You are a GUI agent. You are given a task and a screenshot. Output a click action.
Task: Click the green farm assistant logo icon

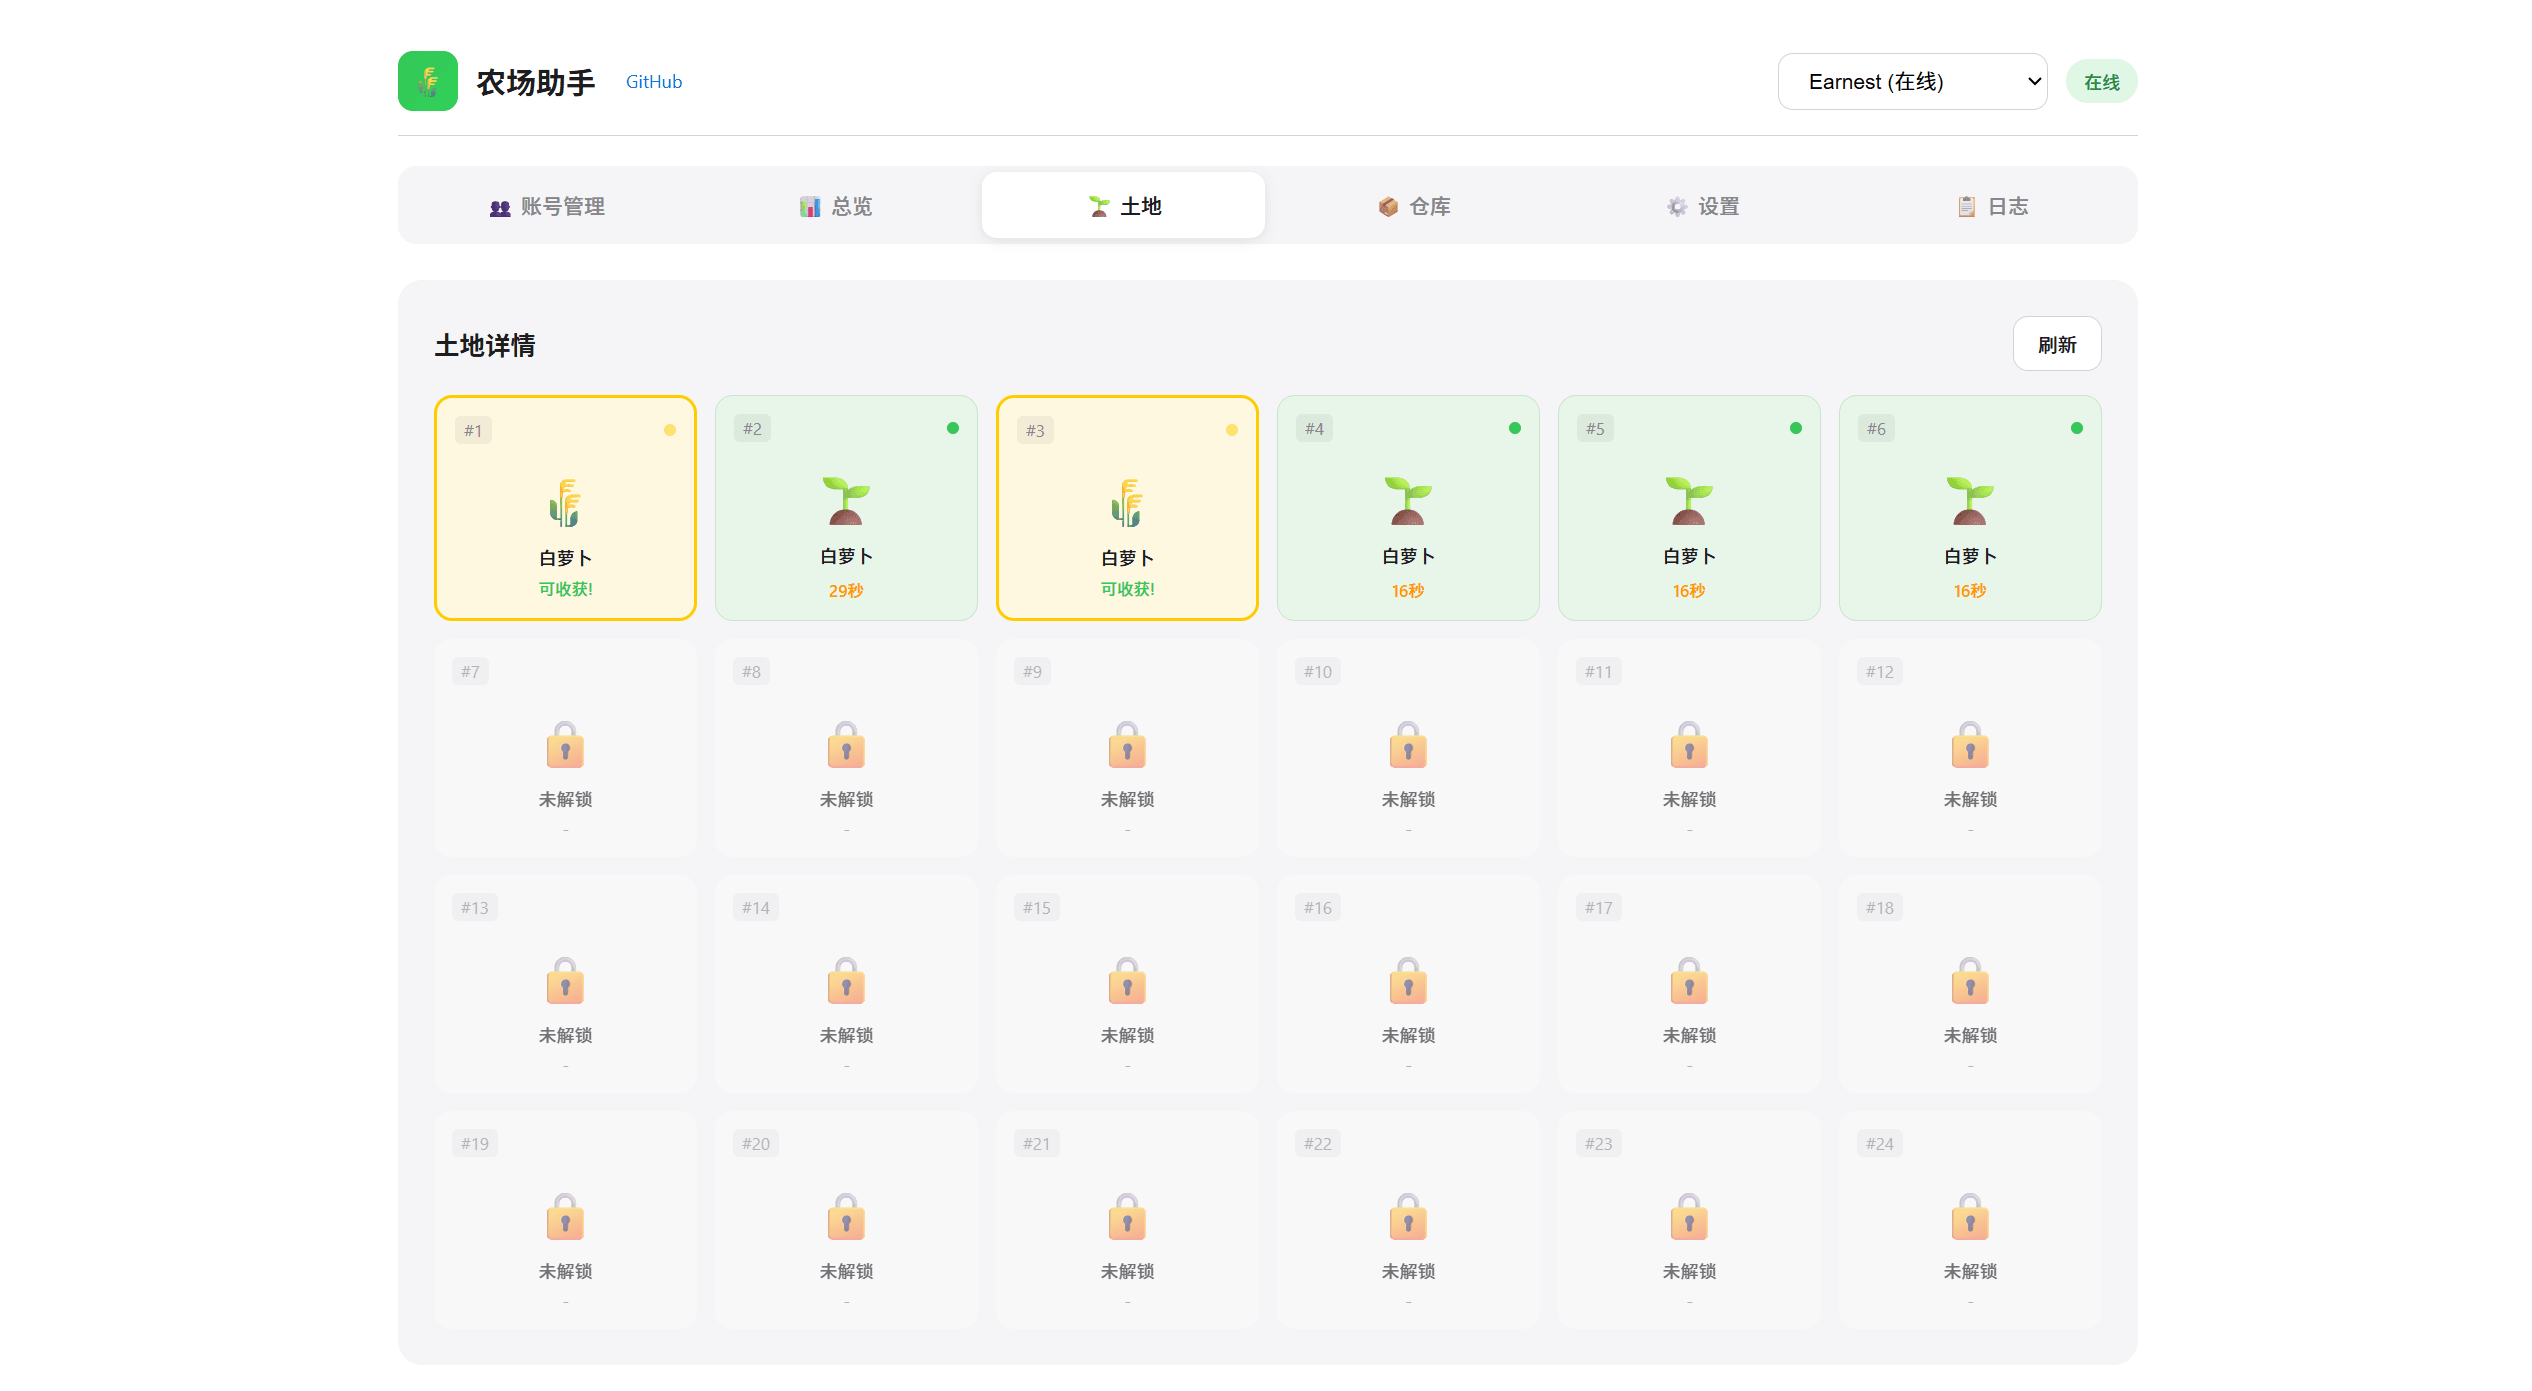[427, 81]
